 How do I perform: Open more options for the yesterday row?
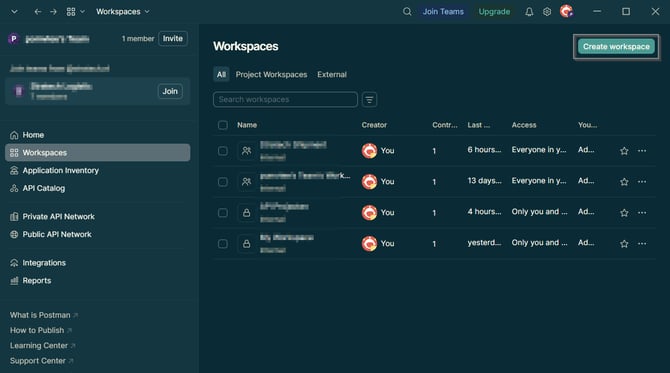coord(642,244)
